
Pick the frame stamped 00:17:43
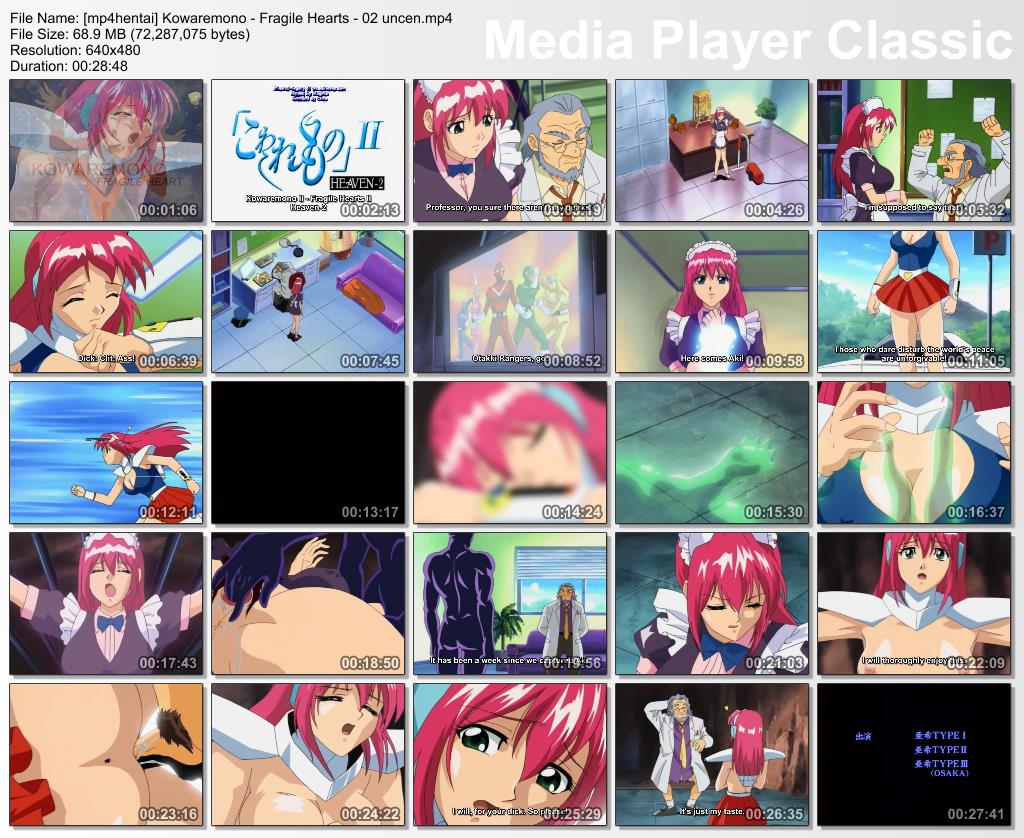tap(106, 604)
